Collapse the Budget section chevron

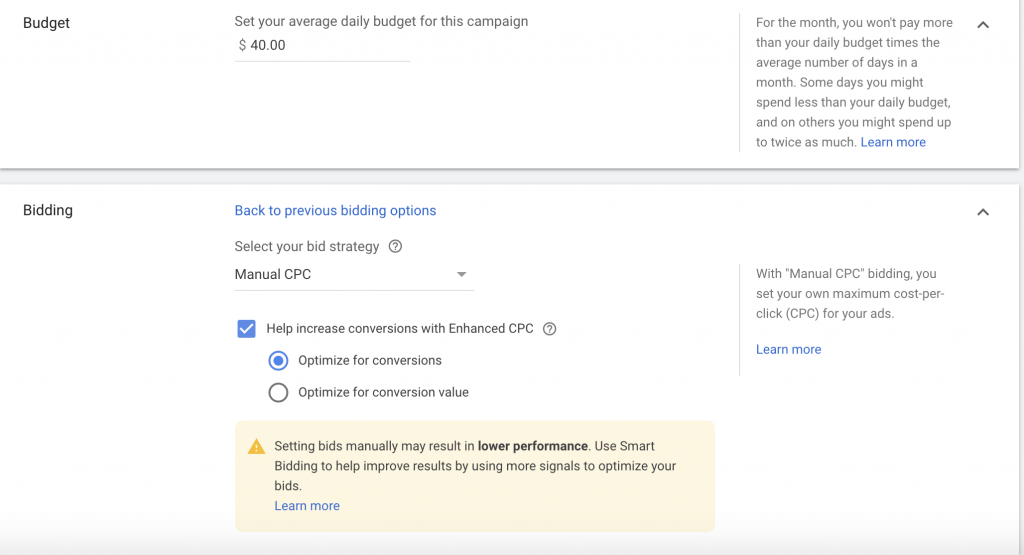point(983,25)
